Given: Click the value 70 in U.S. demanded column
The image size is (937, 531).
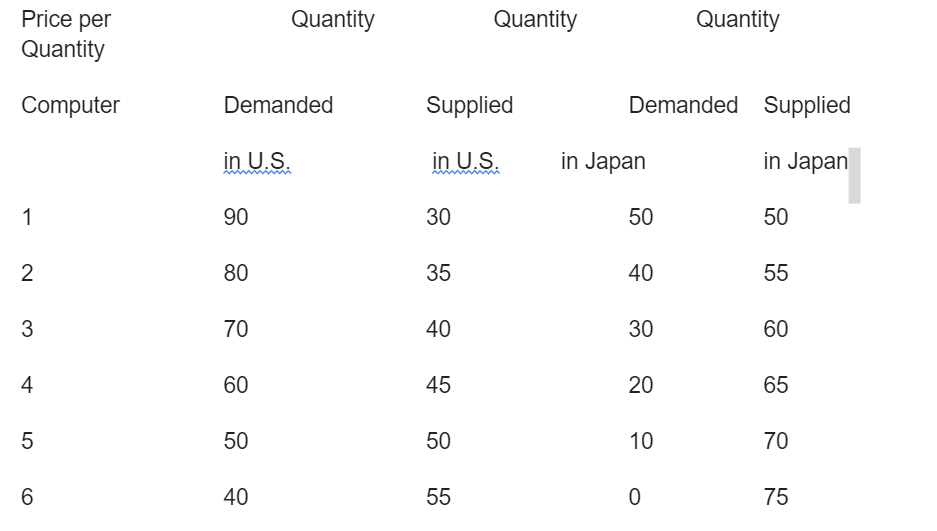Looking at the screenshot, I should coord(236,329).
